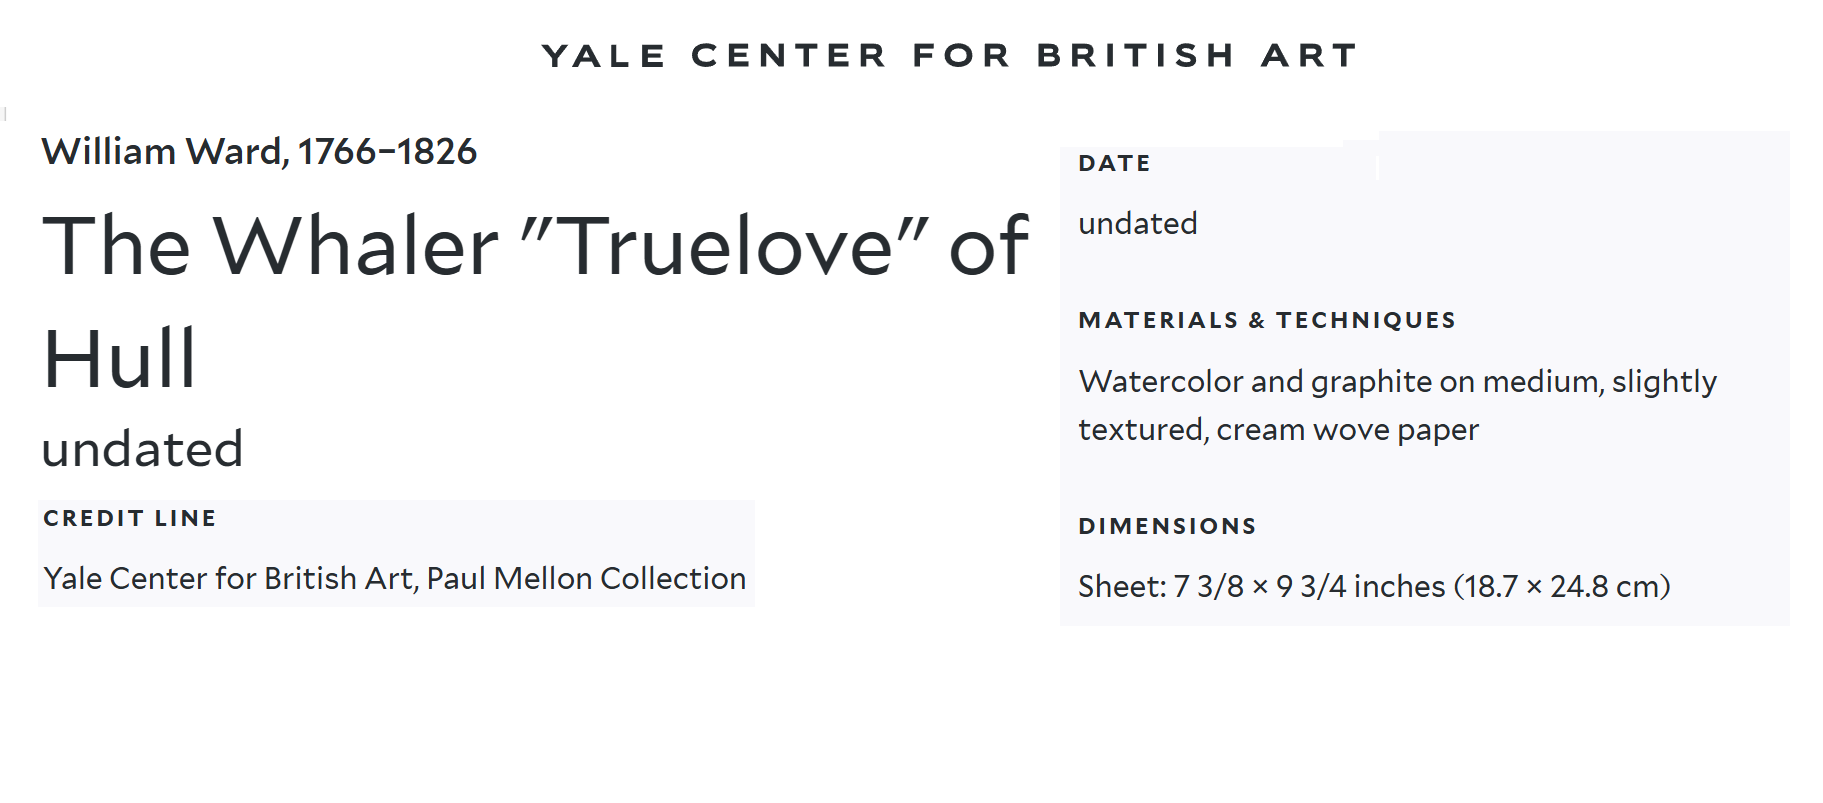Click the artist life dates 1766–1826
The width and height of the screenshot is (1823, 803).
coord(387,152)
